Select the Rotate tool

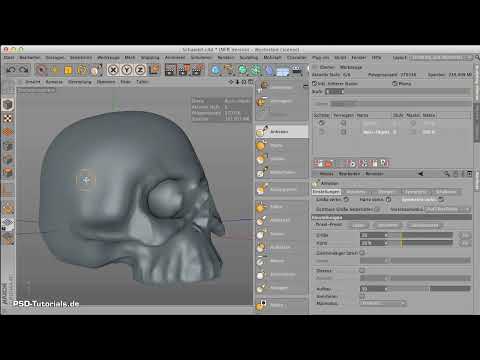click(82, 70)
